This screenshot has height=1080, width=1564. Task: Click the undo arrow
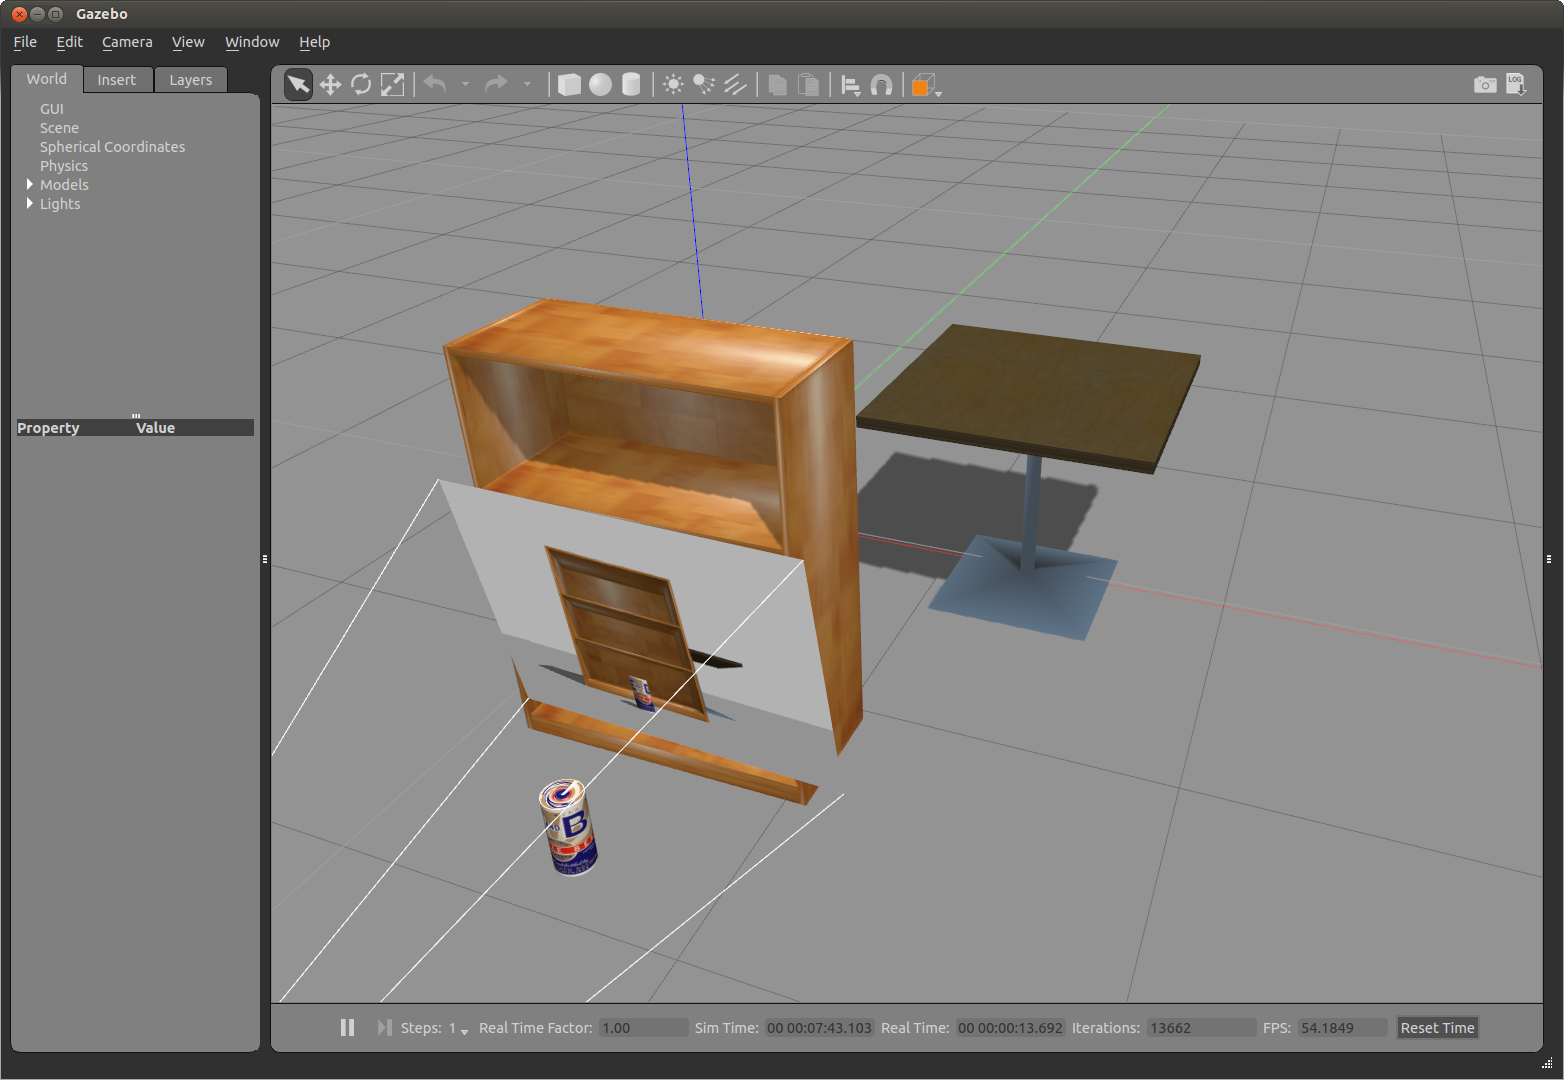[x=435, y=84]
